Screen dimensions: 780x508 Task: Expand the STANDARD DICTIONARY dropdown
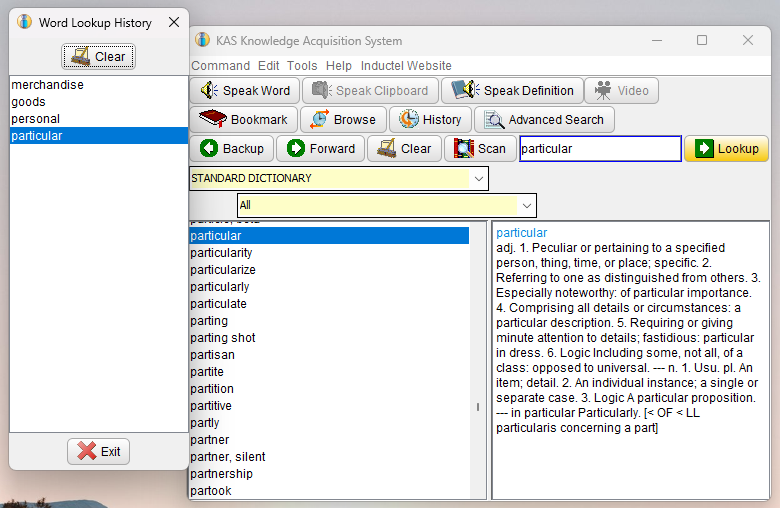click(x=479, y=178)
